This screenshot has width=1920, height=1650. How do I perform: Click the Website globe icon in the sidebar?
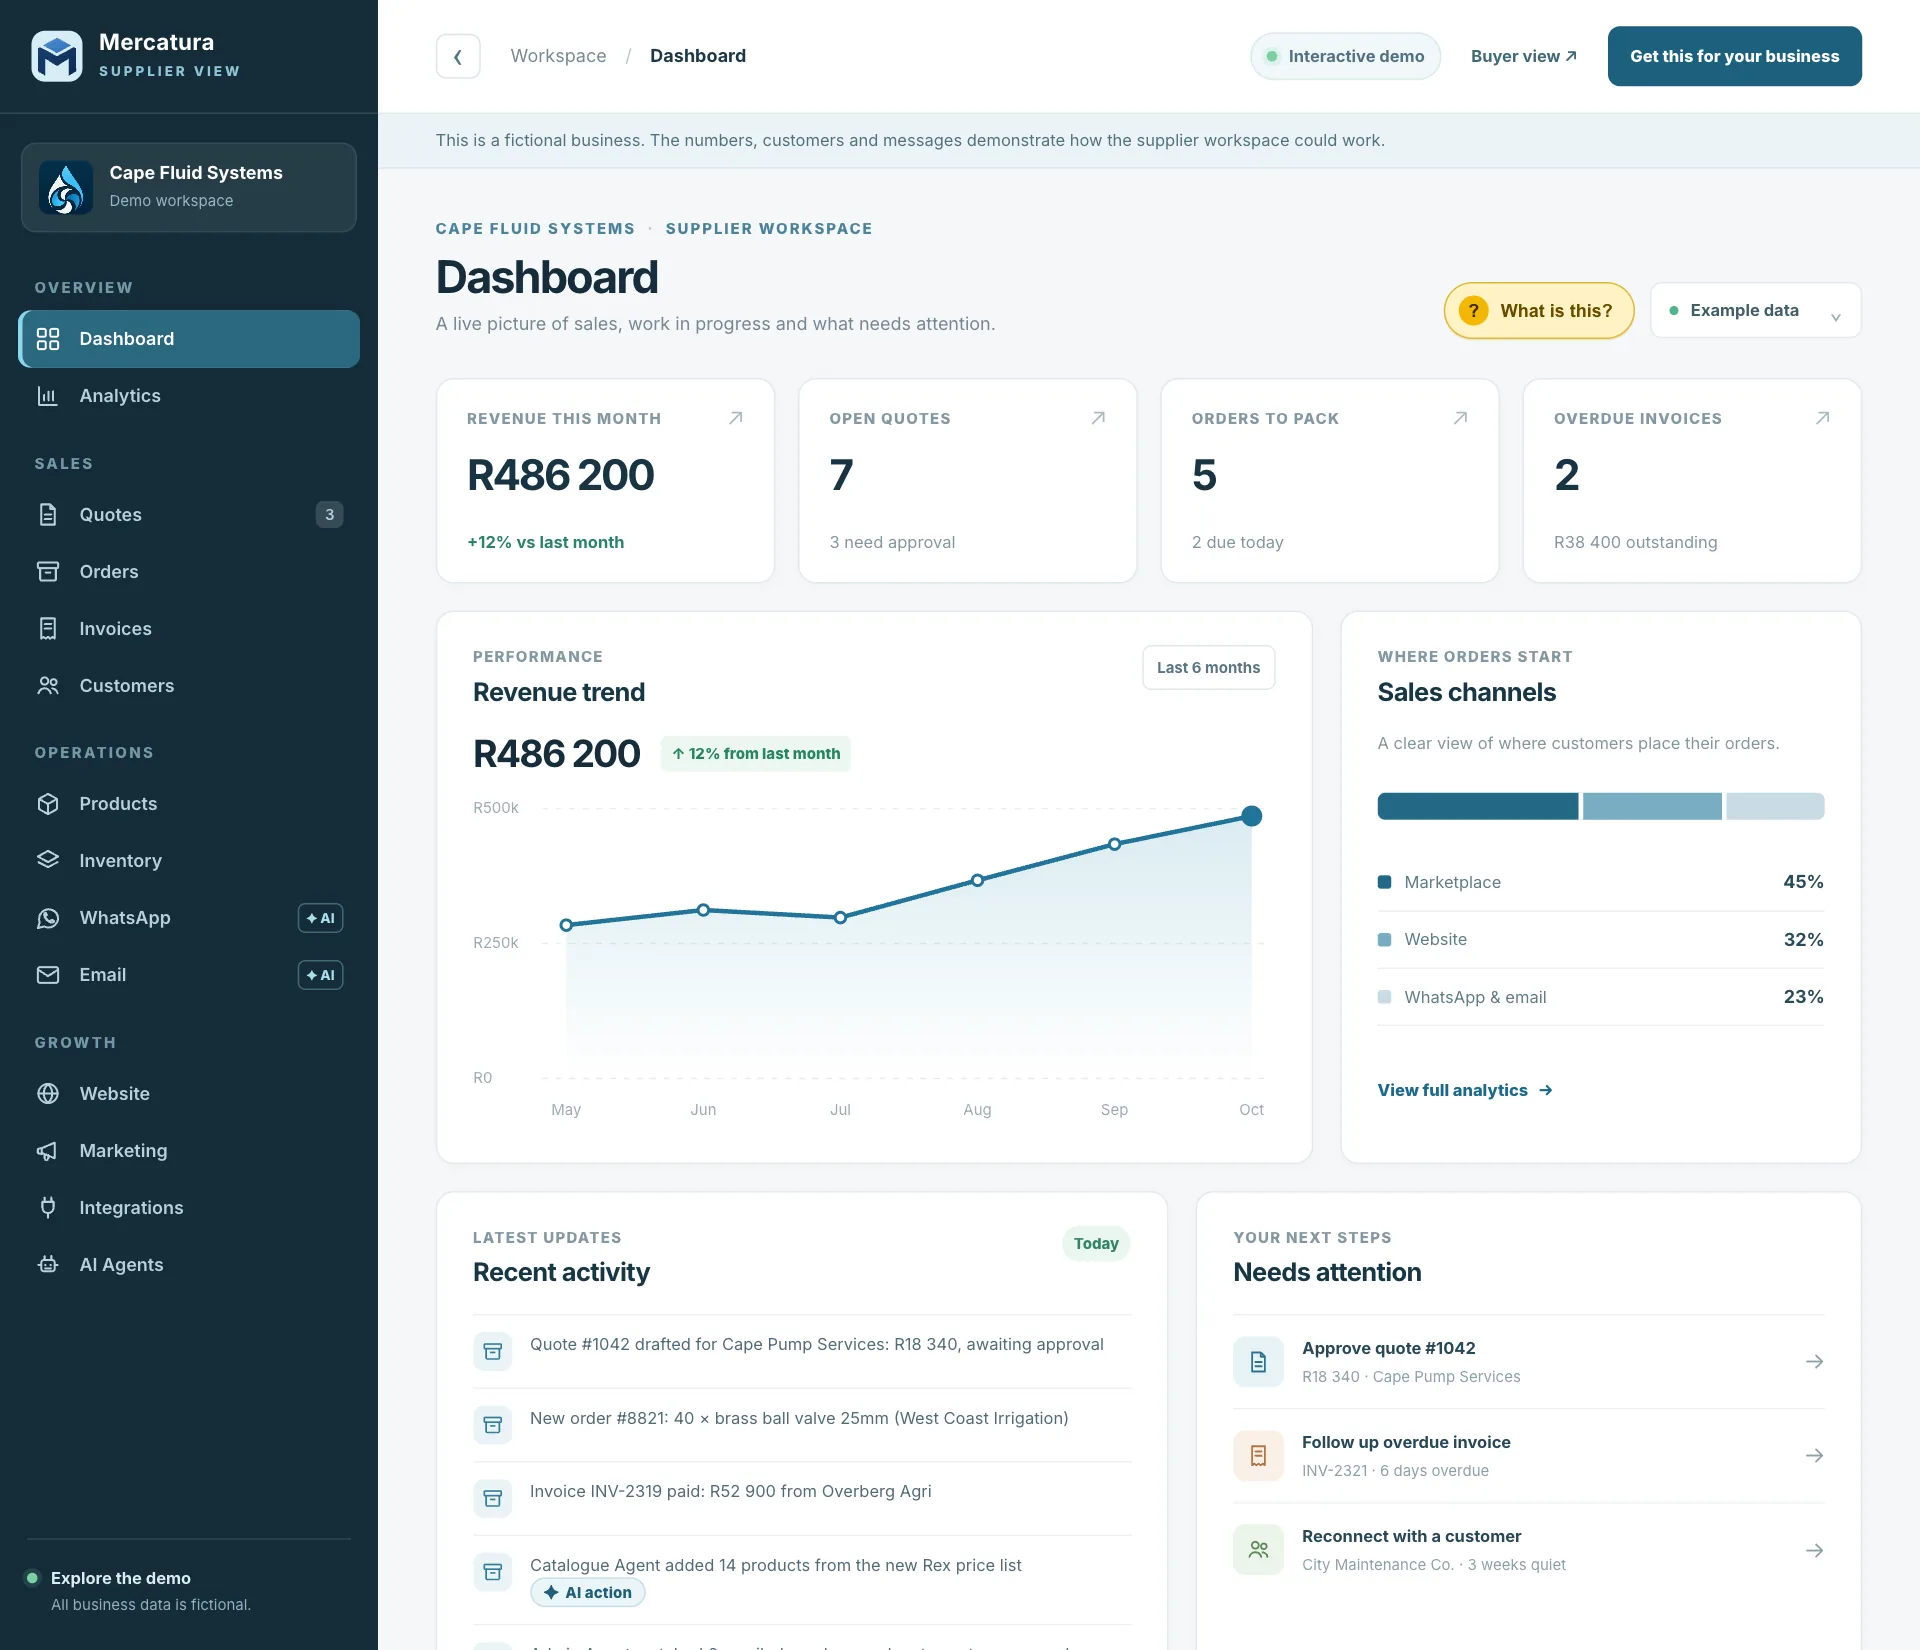(x=48, y=1094)
